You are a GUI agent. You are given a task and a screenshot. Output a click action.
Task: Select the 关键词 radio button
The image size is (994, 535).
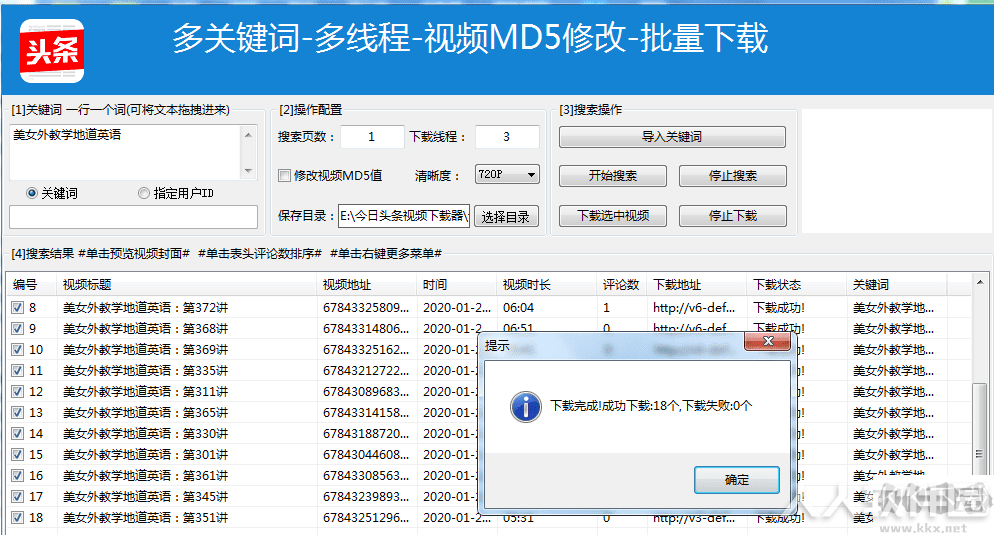(x=32, y=193)
